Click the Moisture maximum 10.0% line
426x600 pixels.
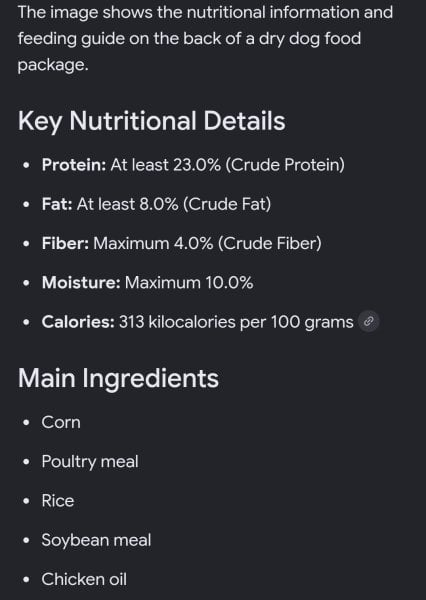click(148, 283)
